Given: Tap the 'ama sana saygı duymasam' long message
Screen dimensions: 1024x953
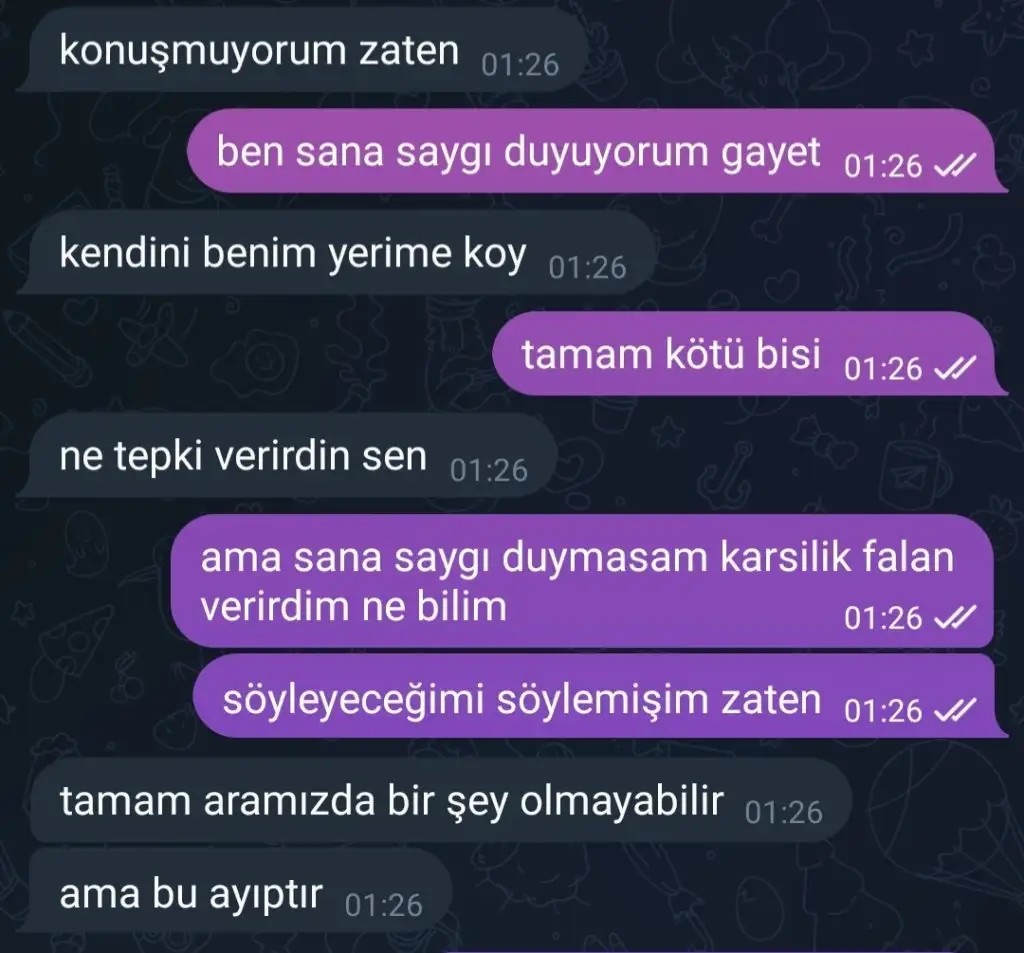Looking at the screenshot, I should click(x=583, y=581).
